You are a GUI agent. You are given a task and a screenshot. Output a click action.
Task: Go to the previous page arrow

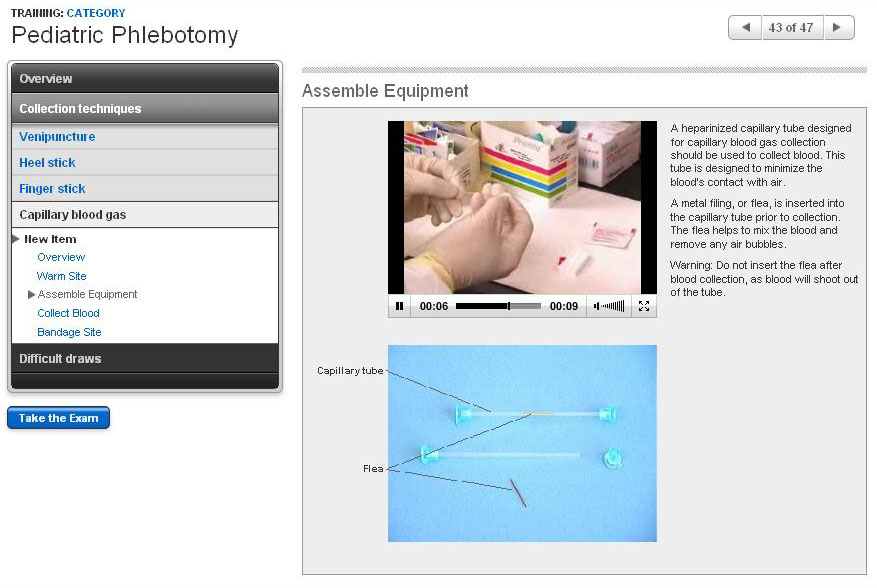click(744, 28)
